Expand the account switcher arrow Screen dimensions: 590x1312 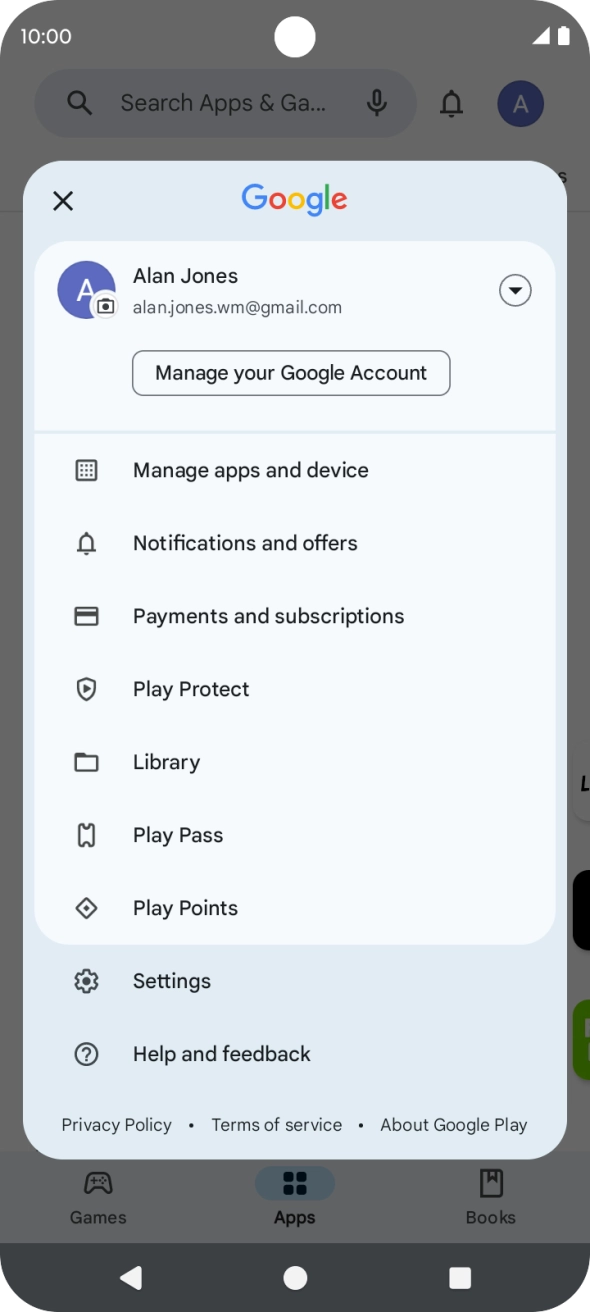(515, 291)
